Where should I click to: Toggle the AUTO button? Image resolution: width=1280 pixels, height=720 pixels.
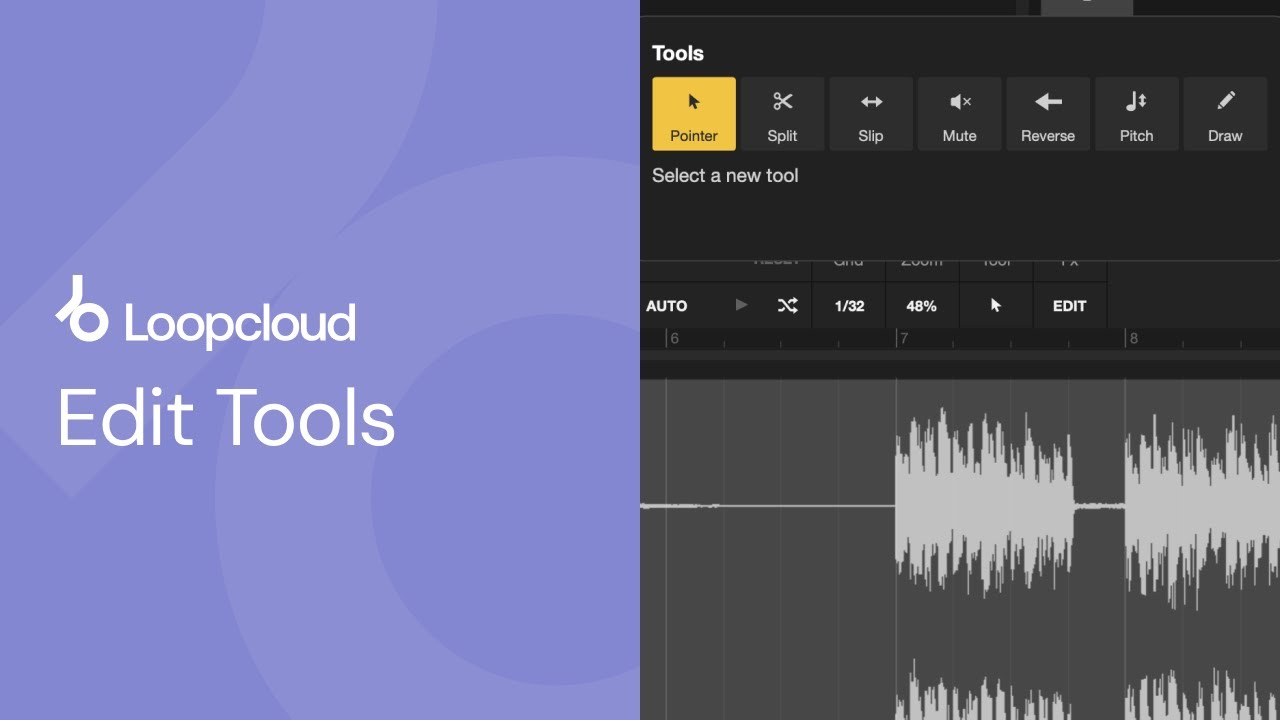coord(667,306)
